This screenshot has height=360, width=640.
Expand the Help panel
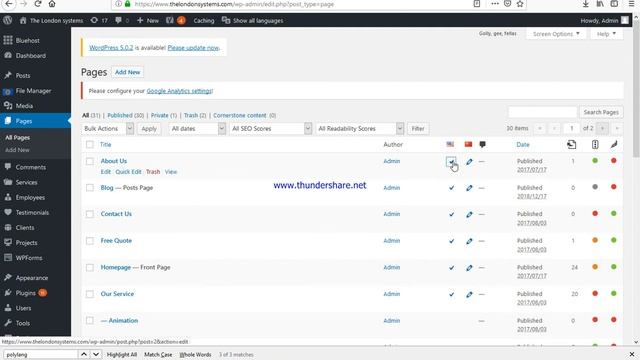tap(606, 34)
